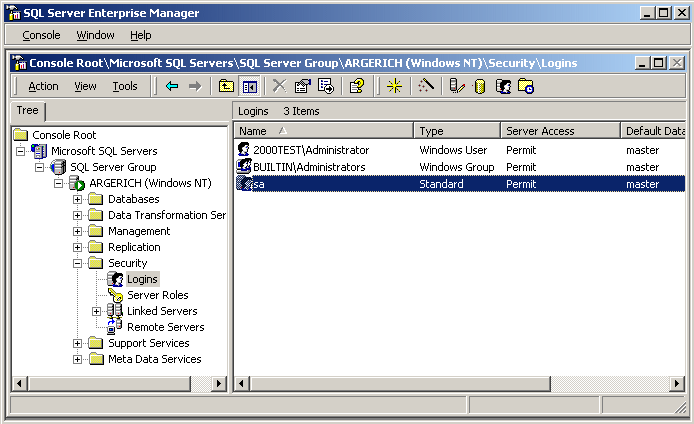Minimize the inner Logins console window
This screenshot has width=694, height=424.
(x=642, y=63)
